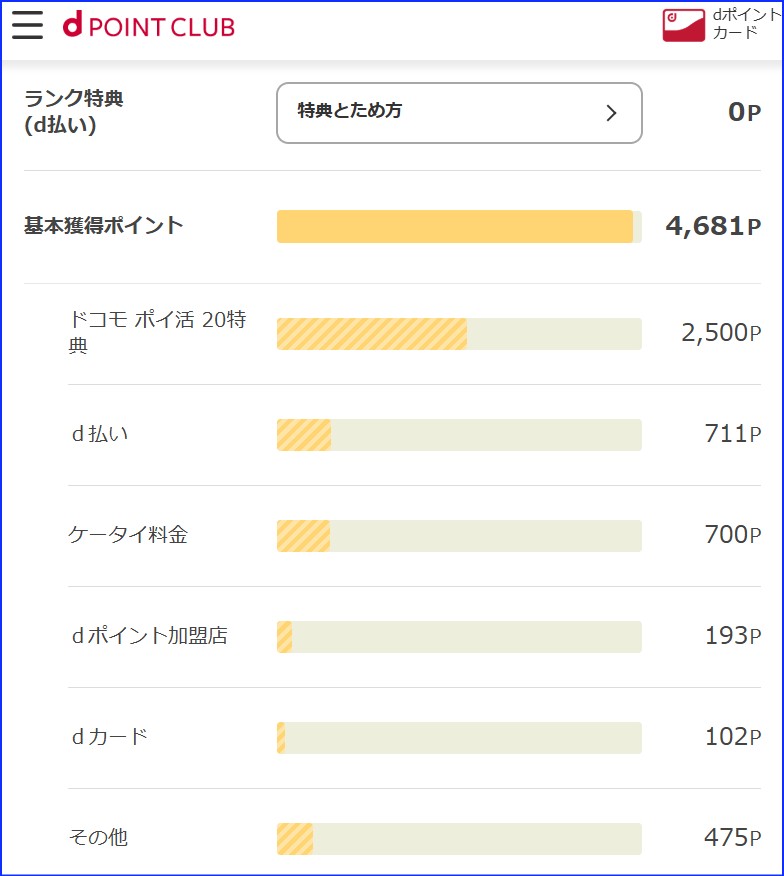Screen dimensions: 784x876
Task: Click the d POINT CLUB logo
Action: (x=148, y=26)
